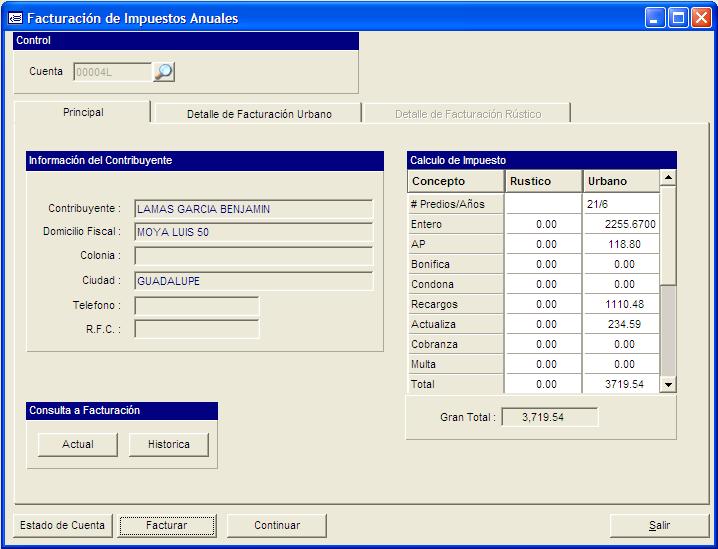
Task: Switch to Detalle de Facturación Urbano tab
Action: point(259,114)
